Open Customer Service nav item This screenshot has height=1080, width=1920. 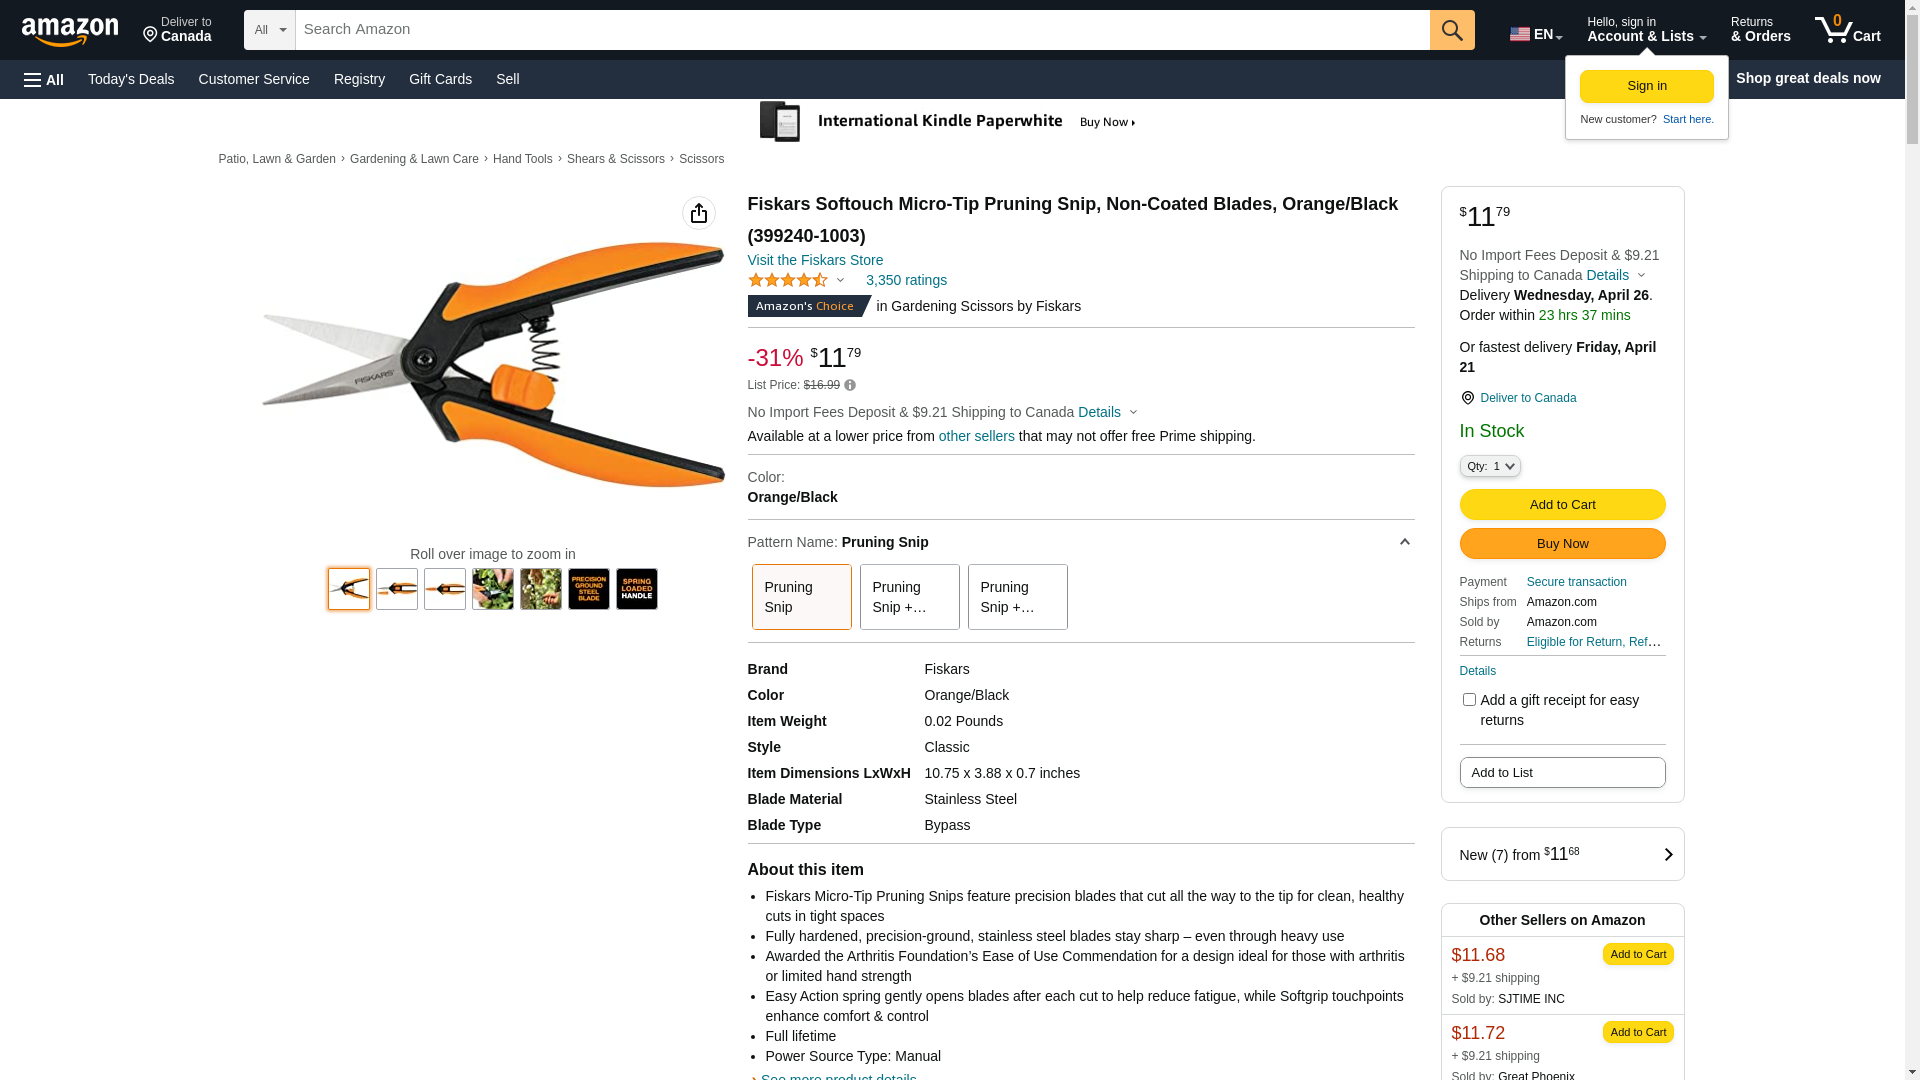tap(254, 79)
